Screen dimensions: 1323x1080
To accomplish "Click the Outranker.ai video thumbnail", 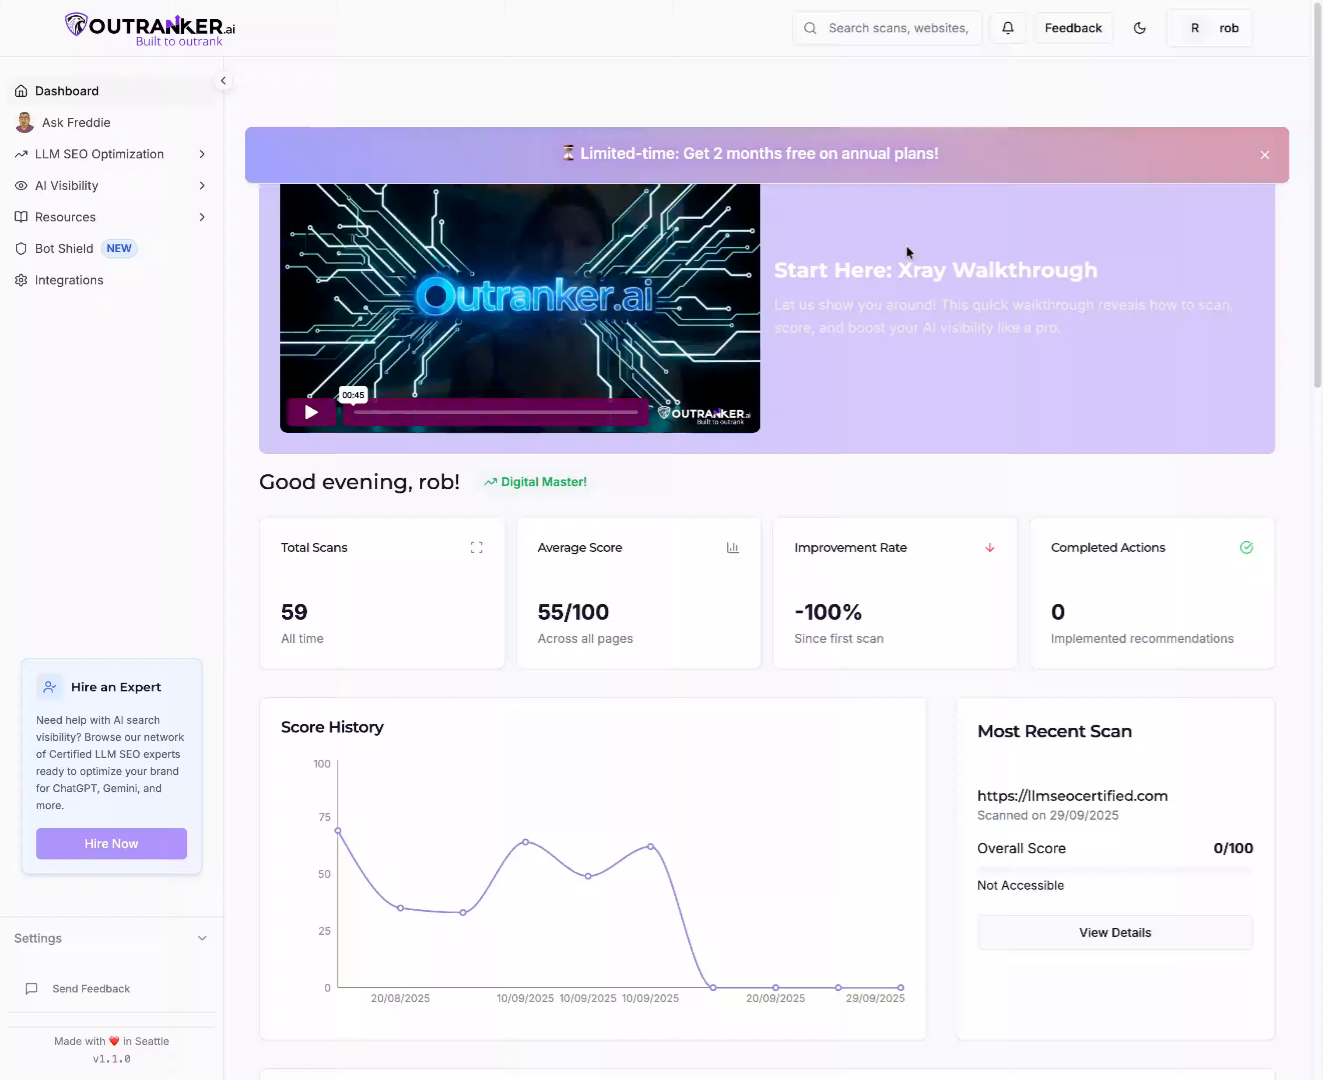I will [520, 308].
